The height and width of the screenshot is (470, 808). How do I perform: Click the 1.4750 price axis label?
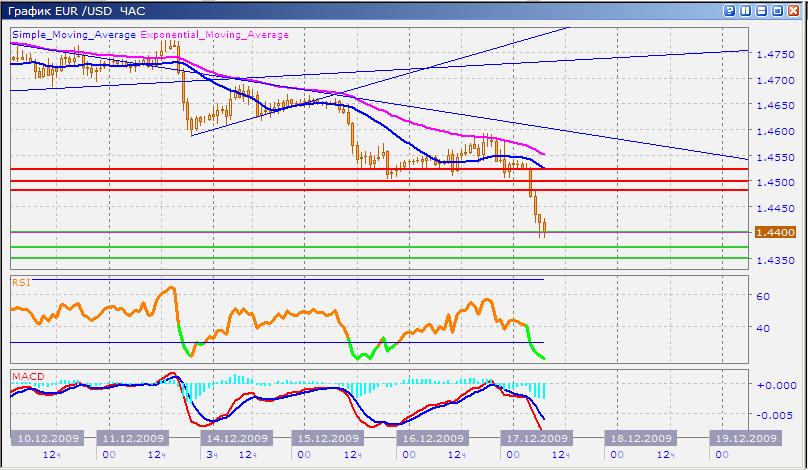(775, 54)
